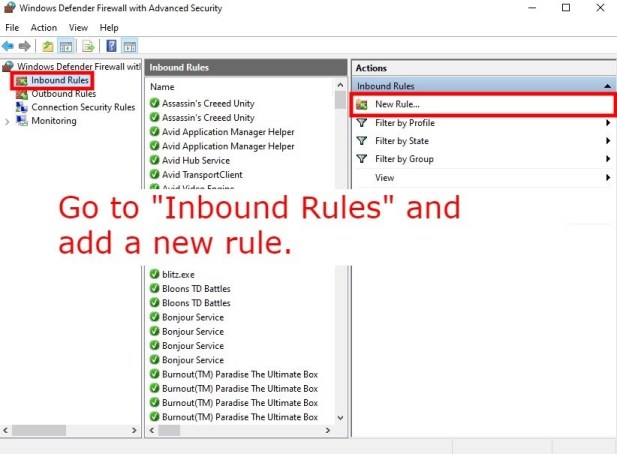
Task: Select Outbound Rules in the tree
Action: (64, 94)
